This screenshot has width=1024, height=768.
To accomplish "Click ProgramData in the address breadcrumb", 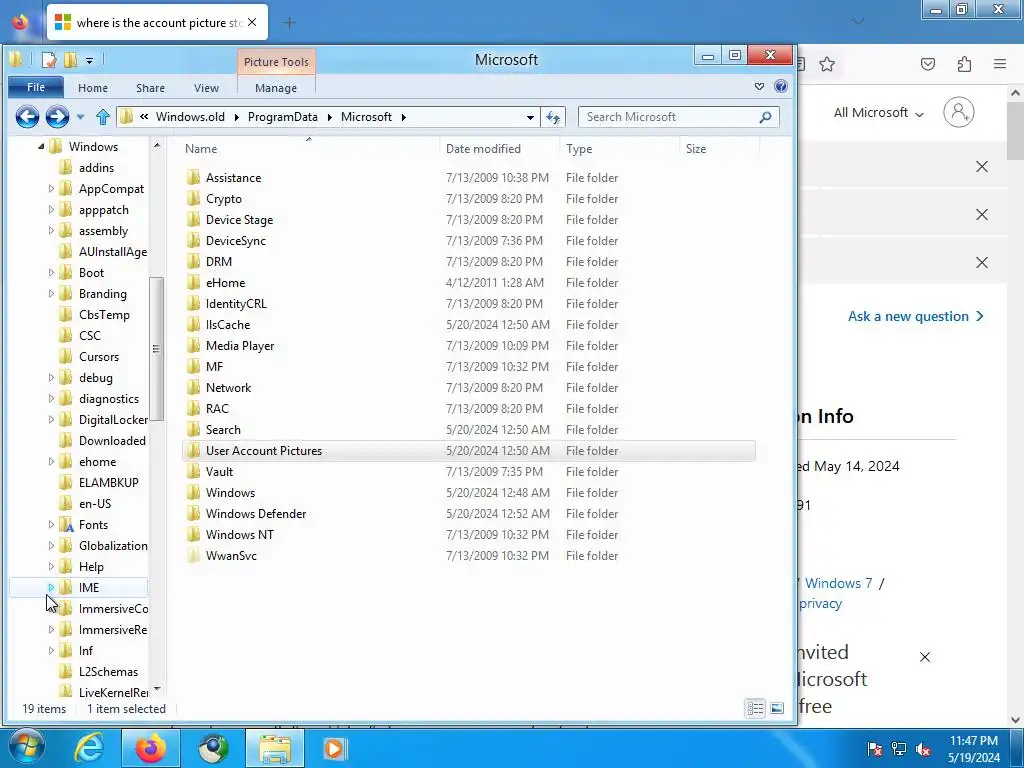I will click(x=283, y=117).
